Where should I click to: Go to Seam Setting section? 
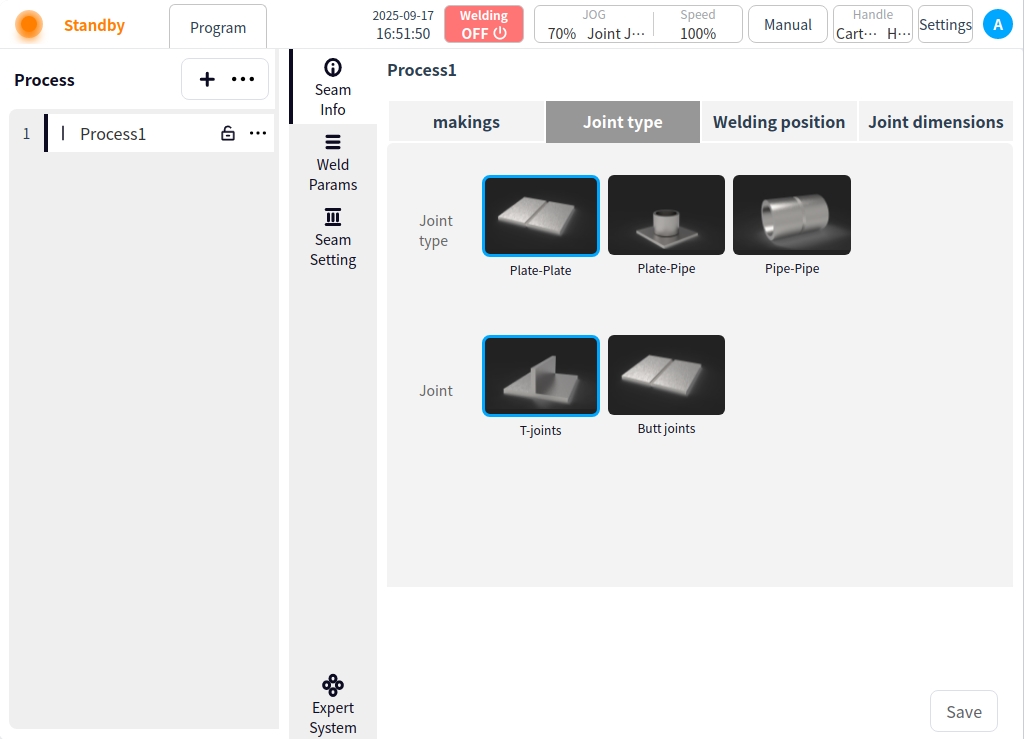pyautogui.click(x=333, y=237)
